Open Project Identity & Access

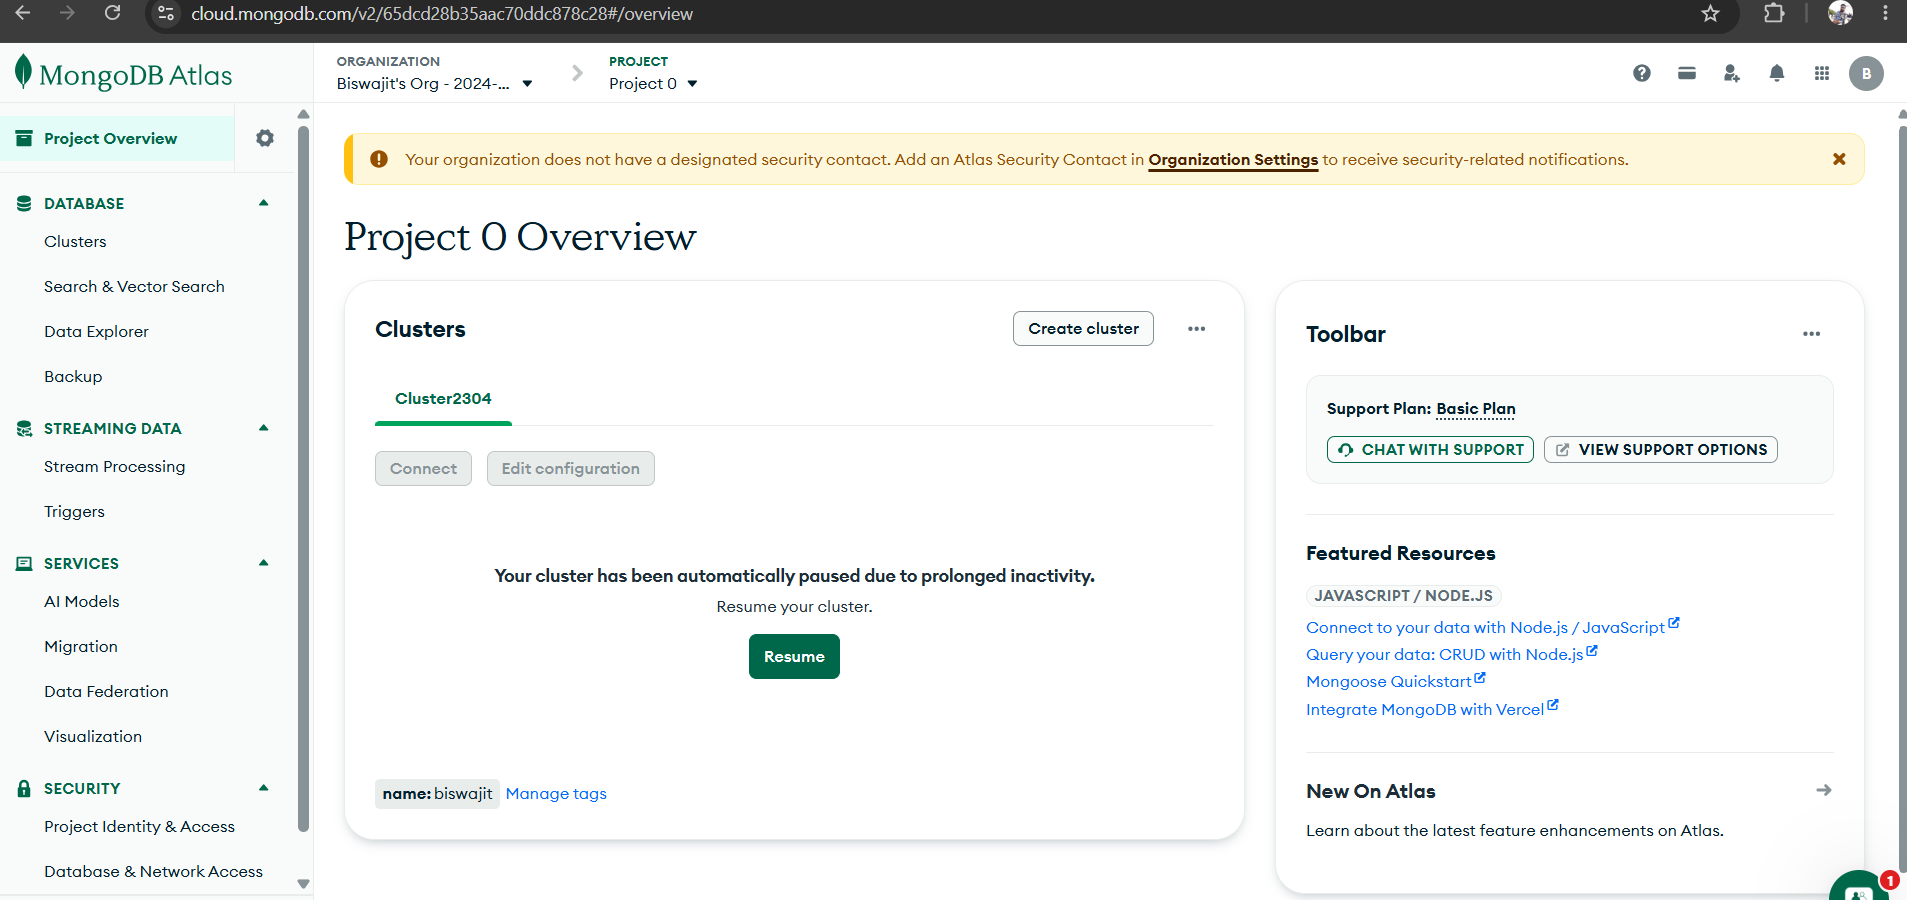[x=139, y=827]
